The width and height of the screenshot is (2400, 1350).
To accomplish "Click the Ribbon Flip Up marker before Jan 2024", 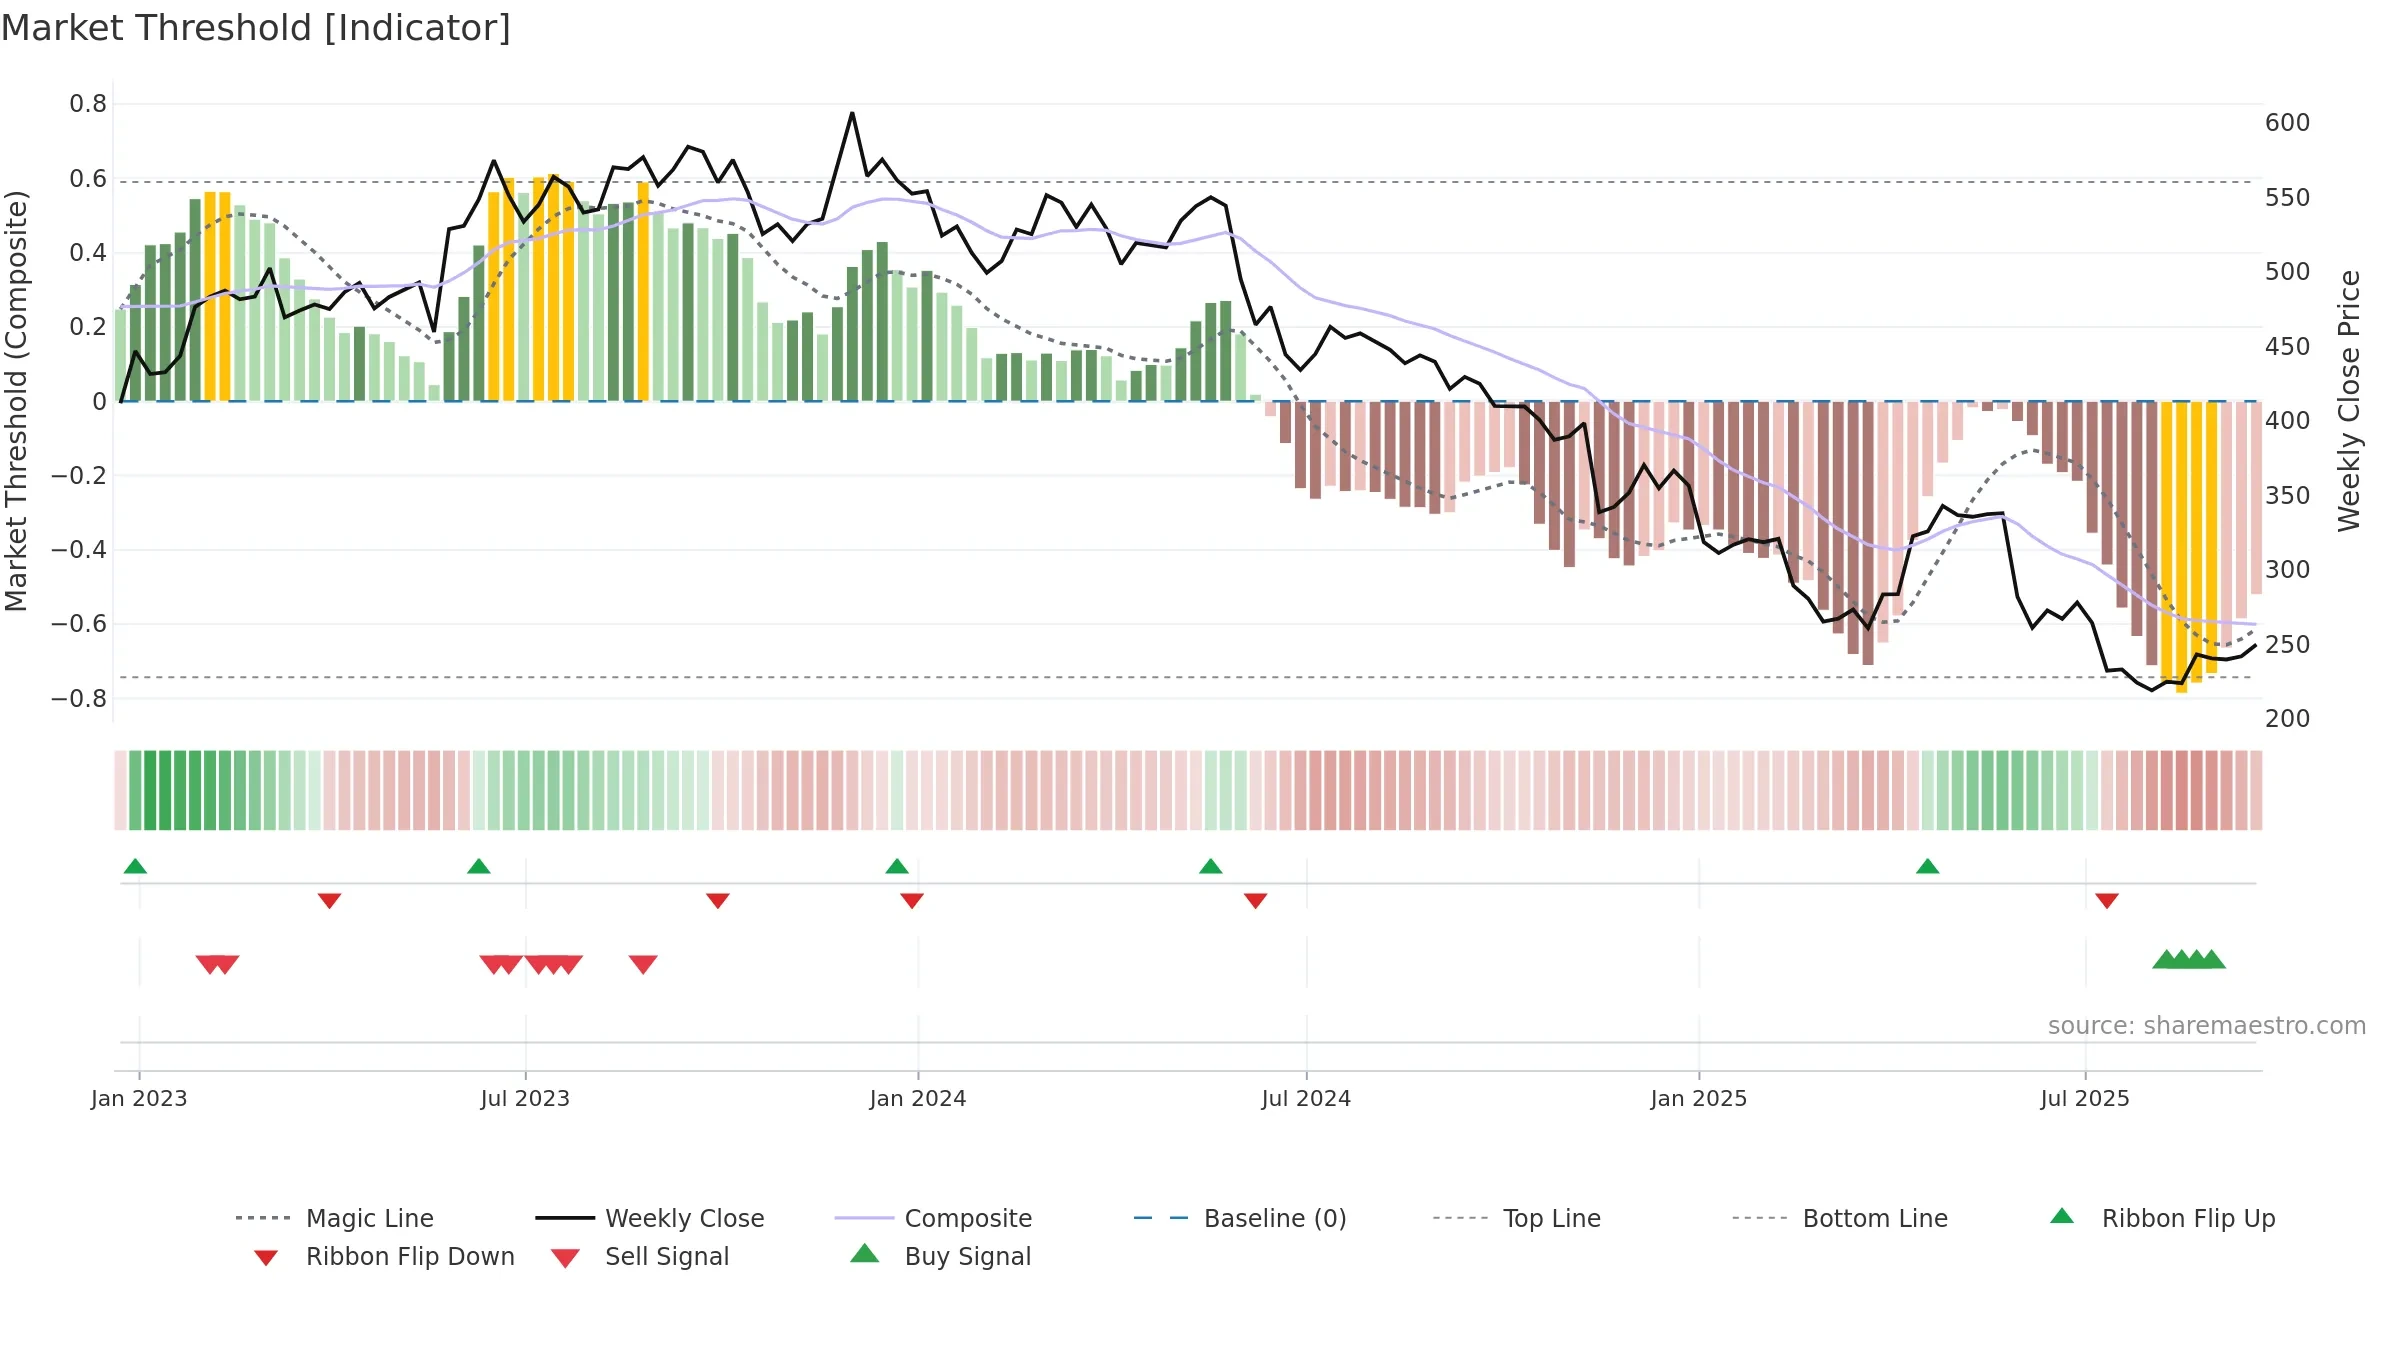I will (897, 866).
